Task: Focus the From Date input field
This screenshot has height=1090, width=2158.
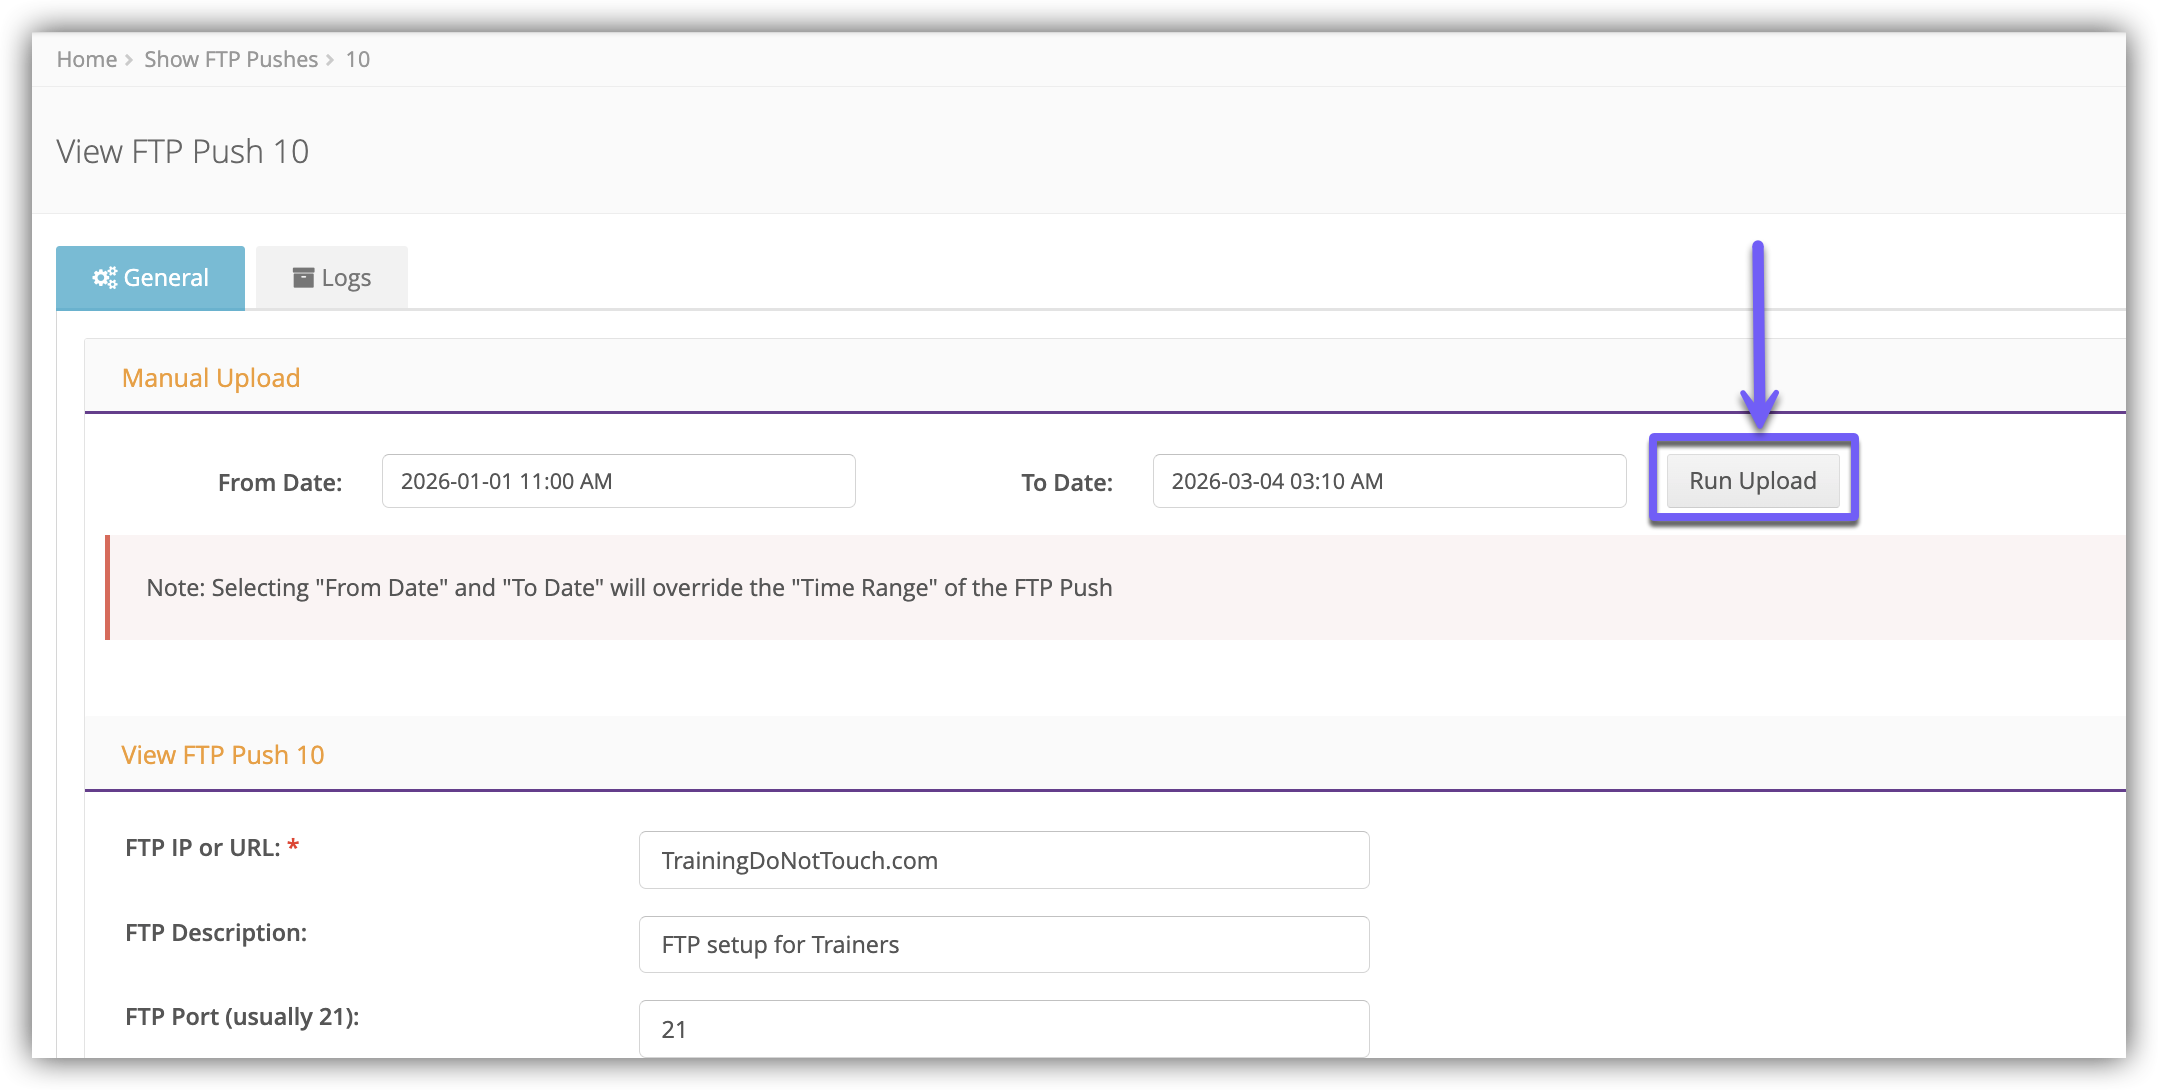Action: tap(618, 481)
